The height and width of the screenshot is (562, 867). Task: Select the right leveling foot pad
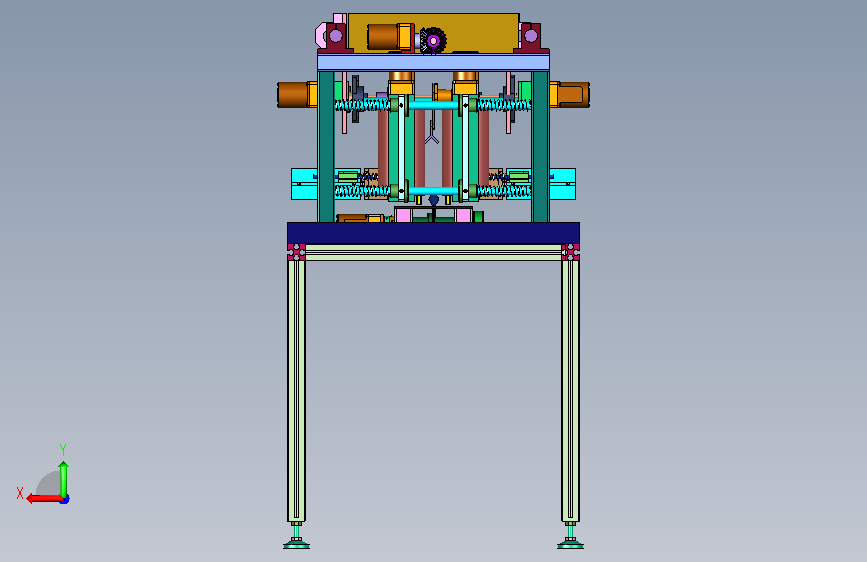click(x=570, y=545)
